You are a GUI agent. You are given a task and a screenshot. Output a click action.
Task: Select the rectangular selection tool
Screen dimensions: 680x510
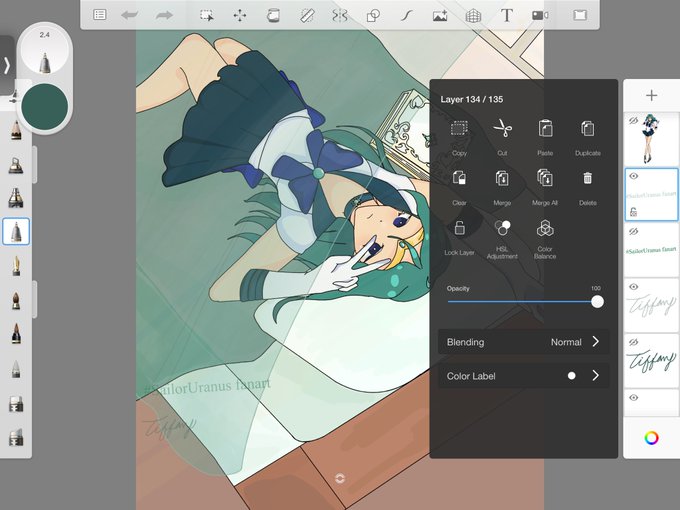coord(206,16)
